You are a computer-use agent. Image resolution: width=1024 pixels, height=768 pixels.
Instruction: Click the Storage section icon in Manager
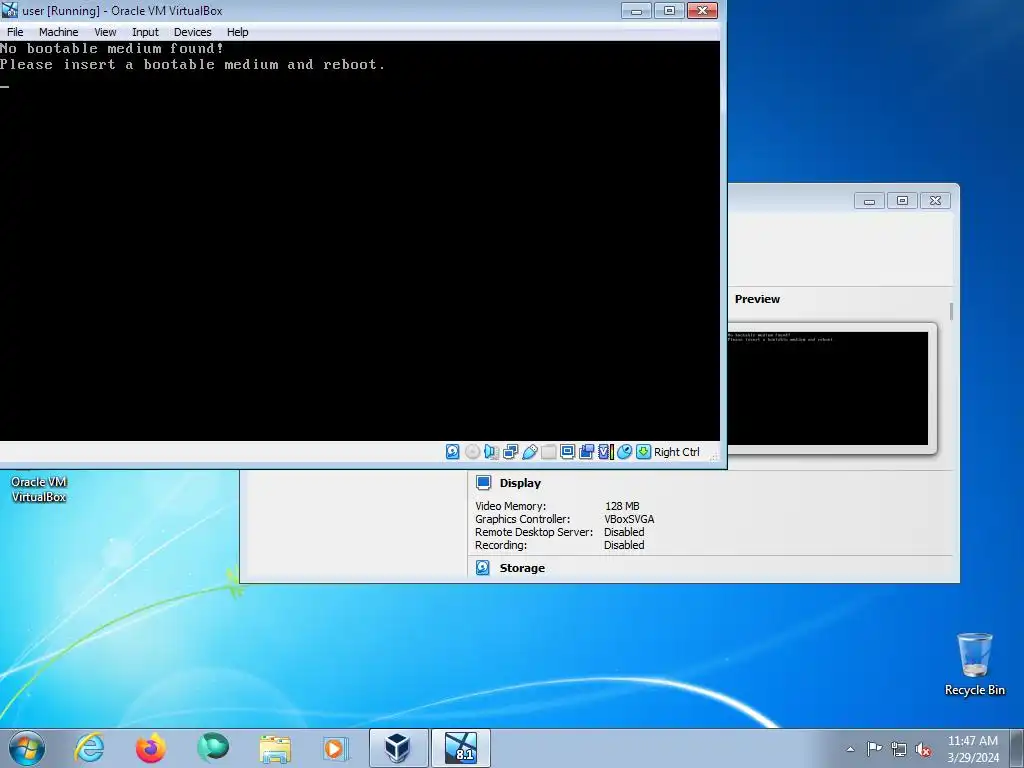click(x=483, y=568)
